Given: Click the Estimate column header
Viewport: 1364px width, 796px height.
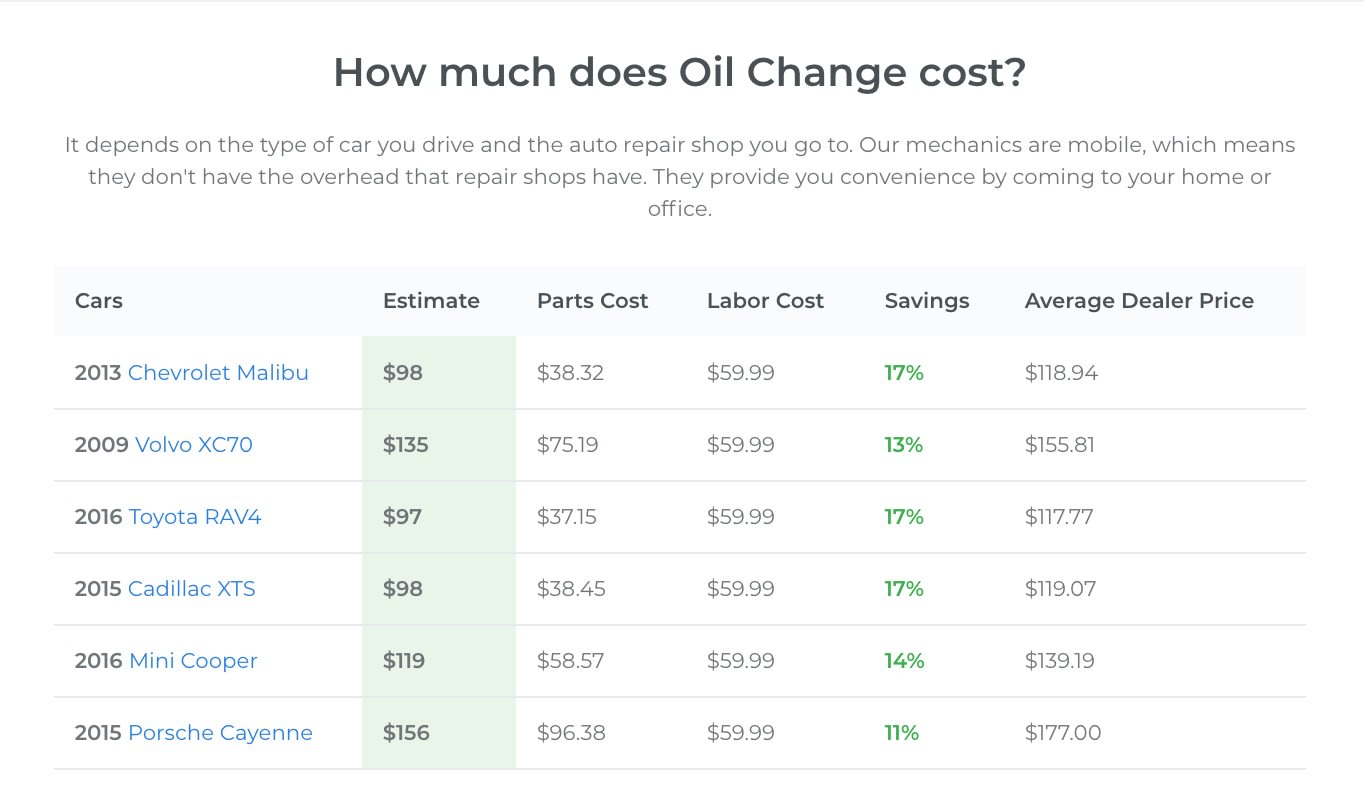Looking at the screenshot, I should (431, 301).
